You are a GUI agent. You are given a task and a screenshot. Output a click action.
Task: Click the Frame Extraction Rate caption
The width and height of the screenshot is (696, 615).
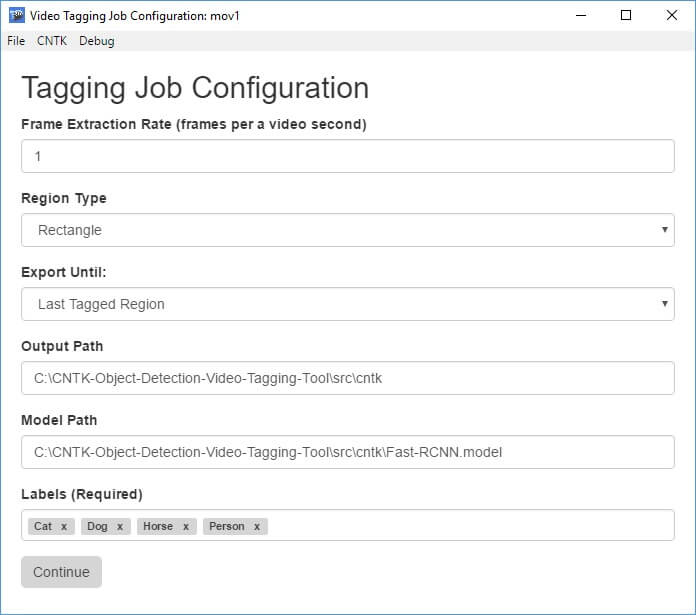click(x=194, y=124)
